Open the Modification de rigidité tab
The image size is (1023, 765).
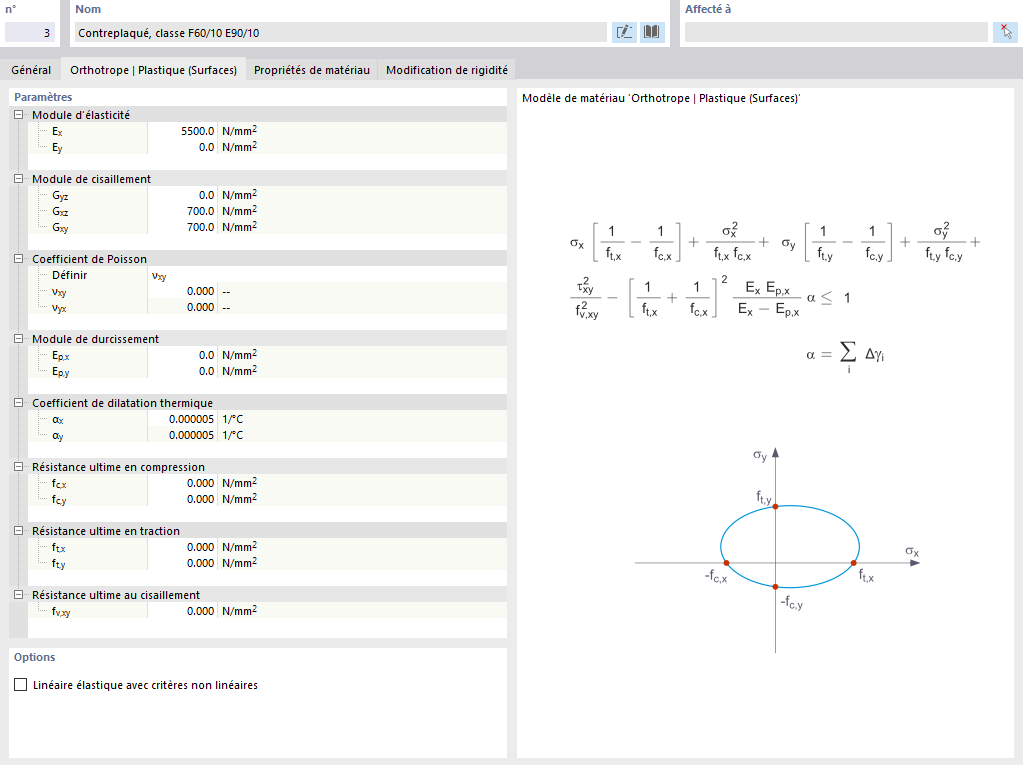(447, 70)
